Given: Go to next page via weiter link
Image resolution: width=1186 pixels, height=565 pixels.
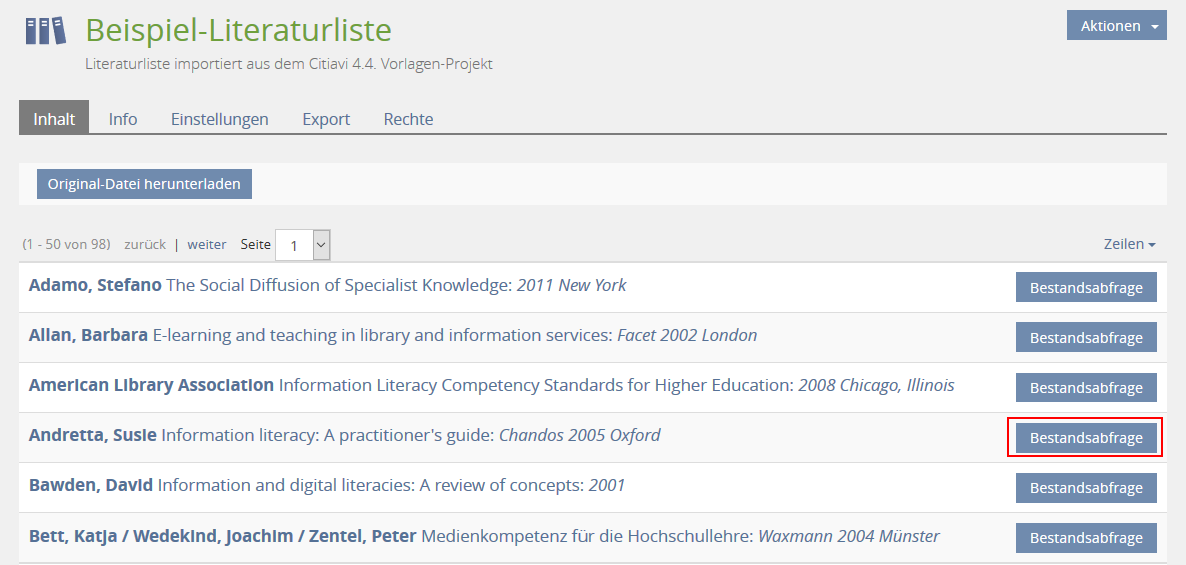Looking at the screenshot, I should 207,244.
